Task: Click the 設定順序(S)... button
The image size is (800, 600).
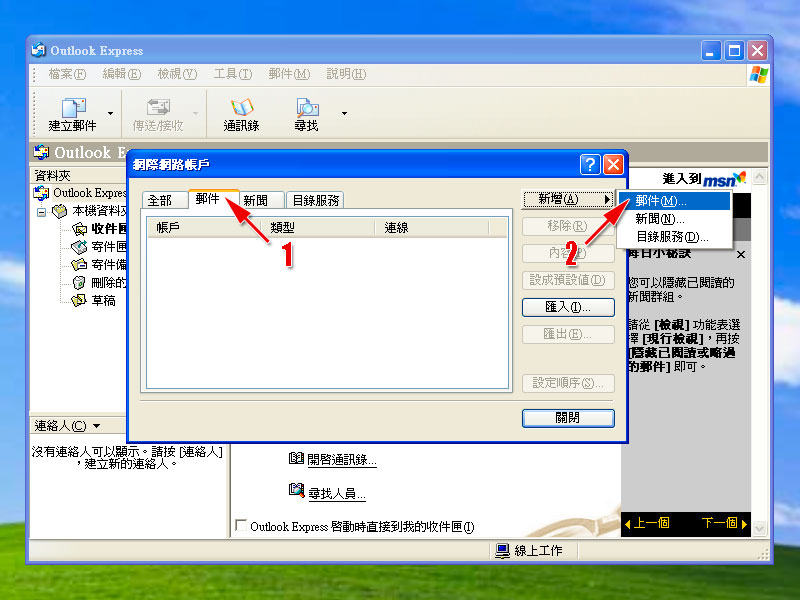Action: 568,383
